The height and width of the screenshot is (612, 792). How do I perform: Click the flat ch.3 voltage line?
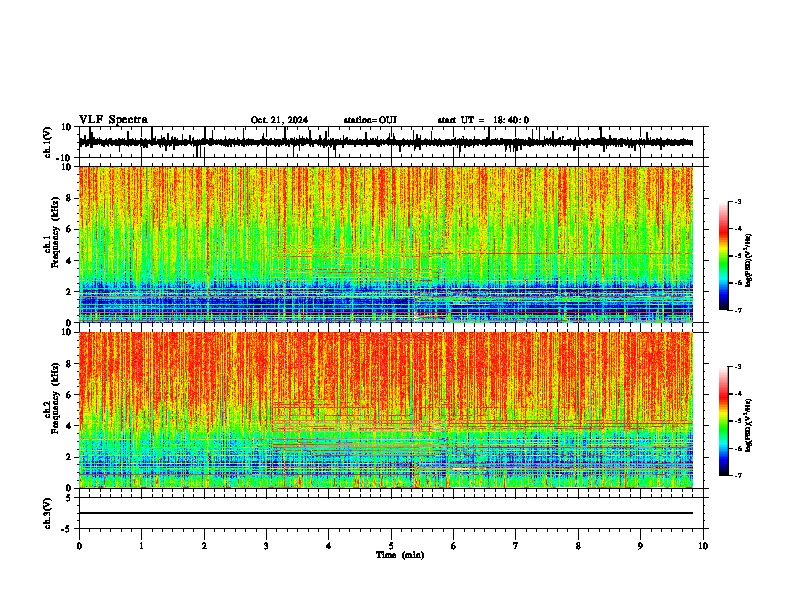(x=386, y=513)
